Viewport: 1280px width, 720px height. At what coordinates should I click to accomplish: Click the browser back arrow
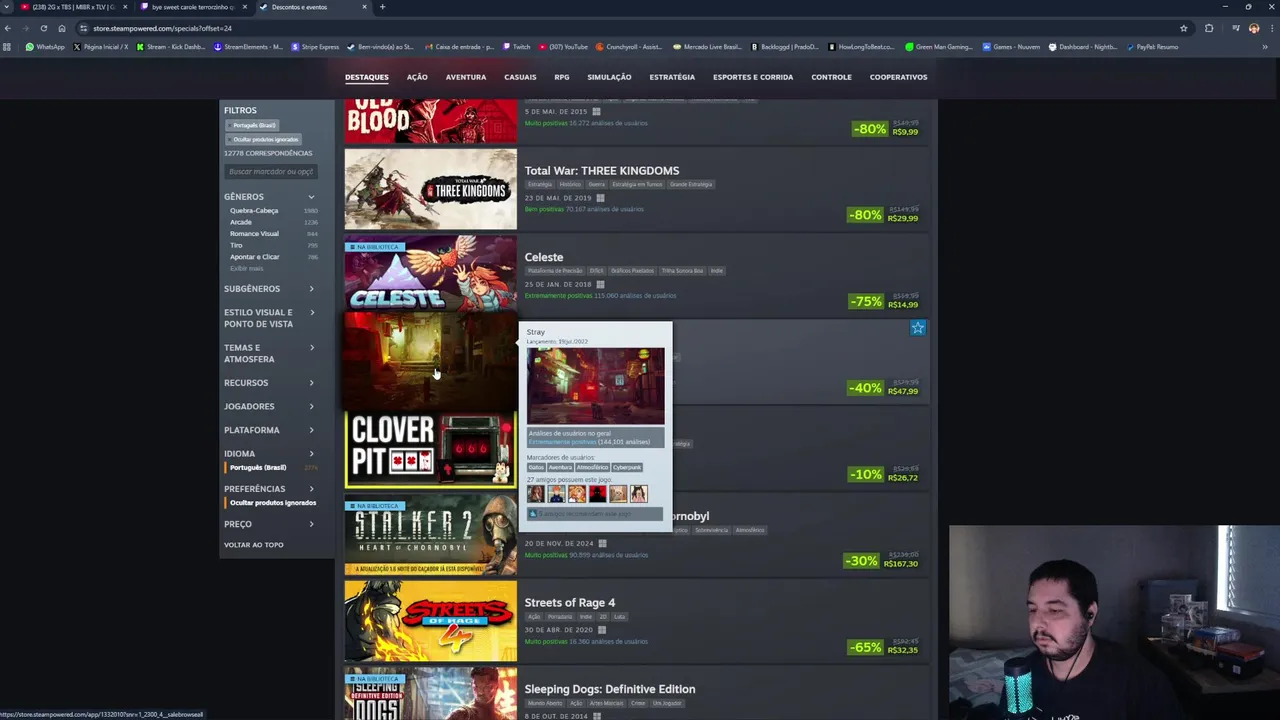tap(8, 28)
